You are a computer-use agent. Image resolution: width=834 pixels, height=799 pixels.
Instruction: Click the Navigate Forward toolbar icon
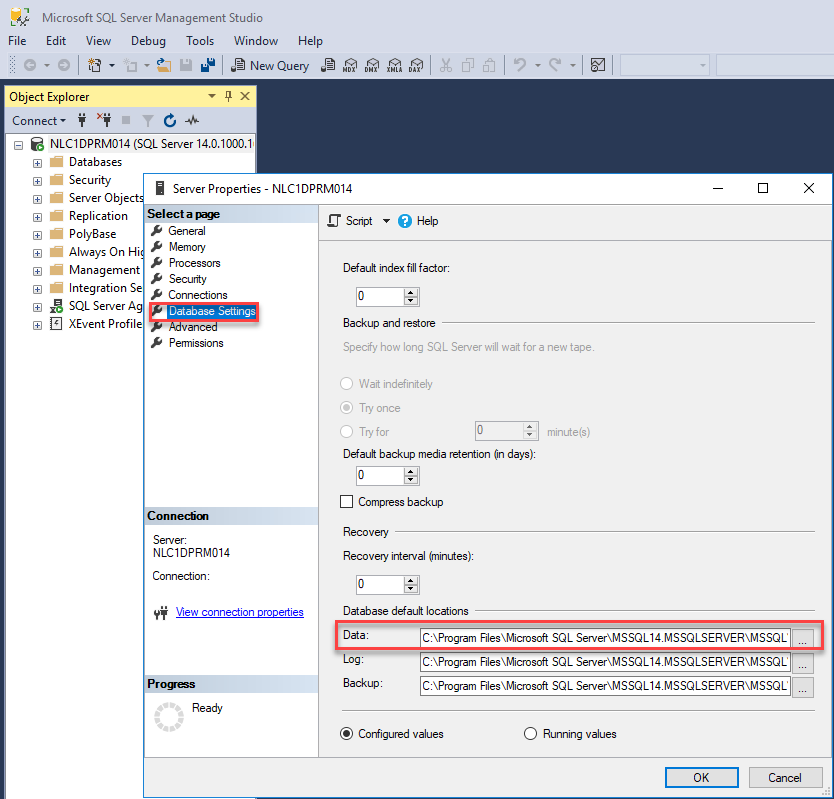coord(63,65)
